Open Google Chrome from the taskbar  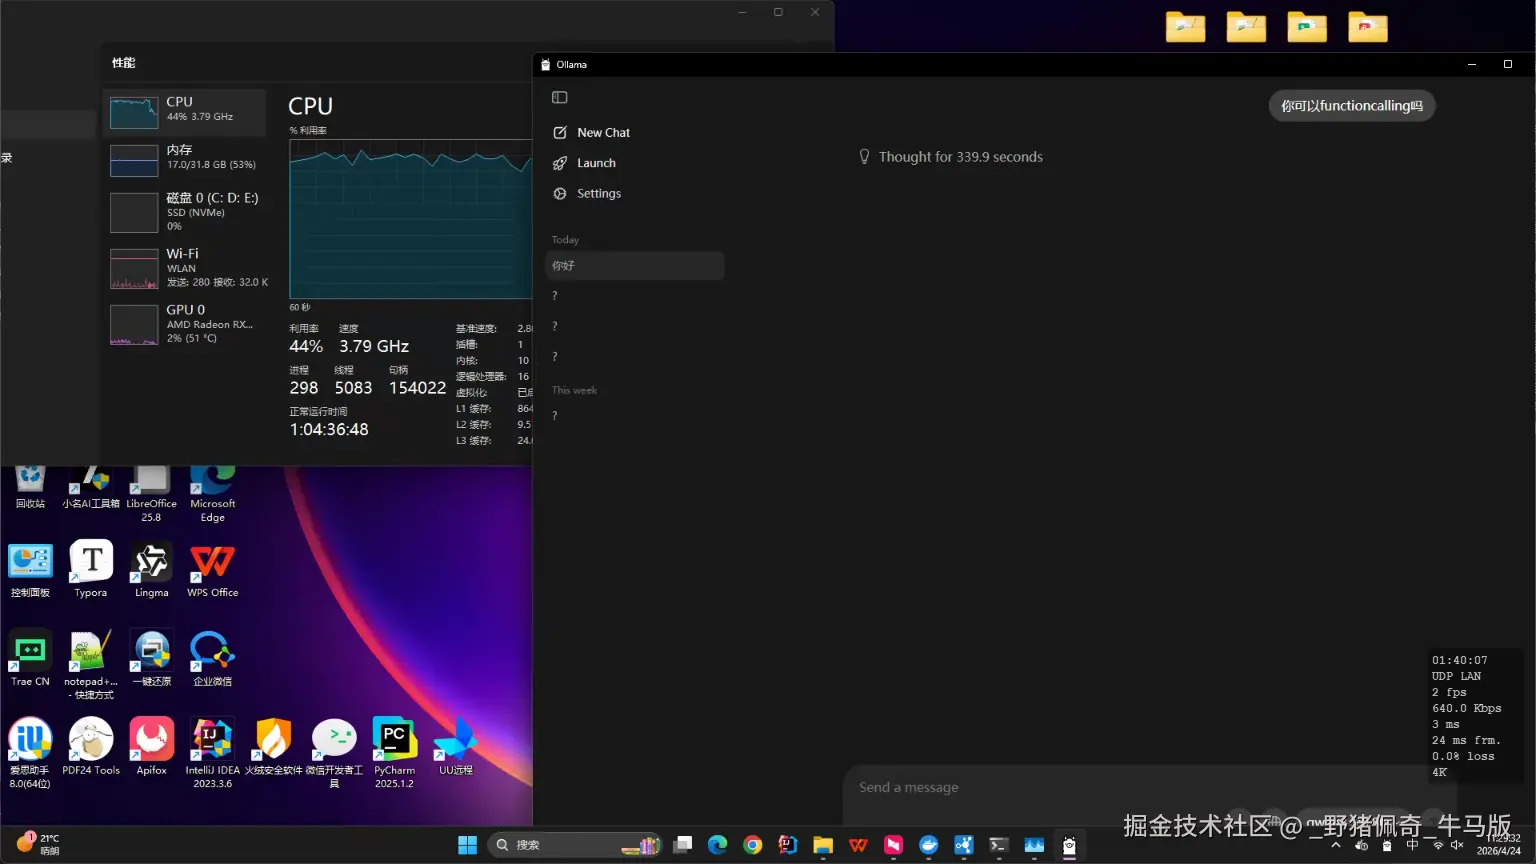[x=753, y=846]
